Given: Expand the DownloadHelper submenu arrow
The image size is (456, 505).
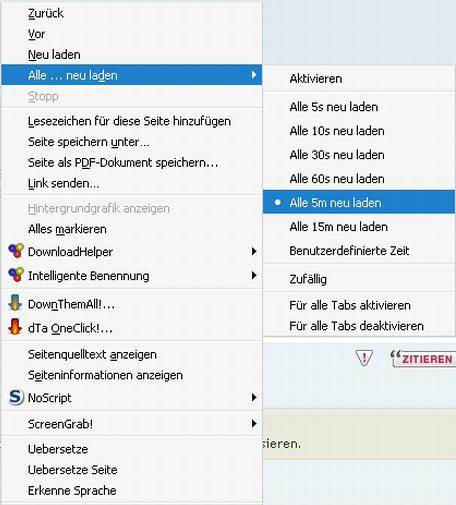Looking at the screenshot, I should [x=254, y=251].
